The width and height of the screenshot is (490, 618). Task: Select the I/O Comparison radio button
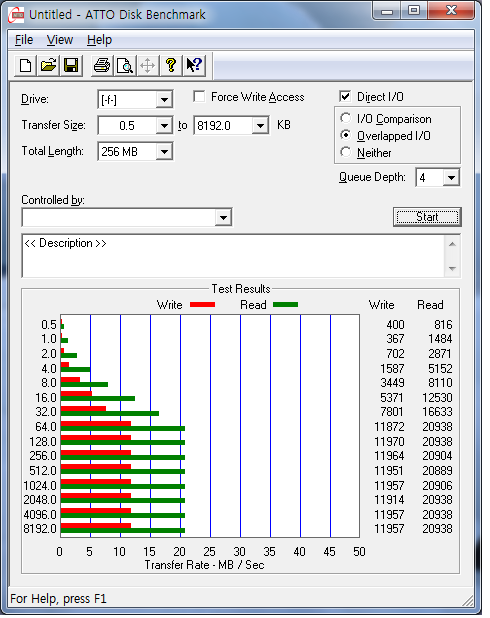coord(345,118)
